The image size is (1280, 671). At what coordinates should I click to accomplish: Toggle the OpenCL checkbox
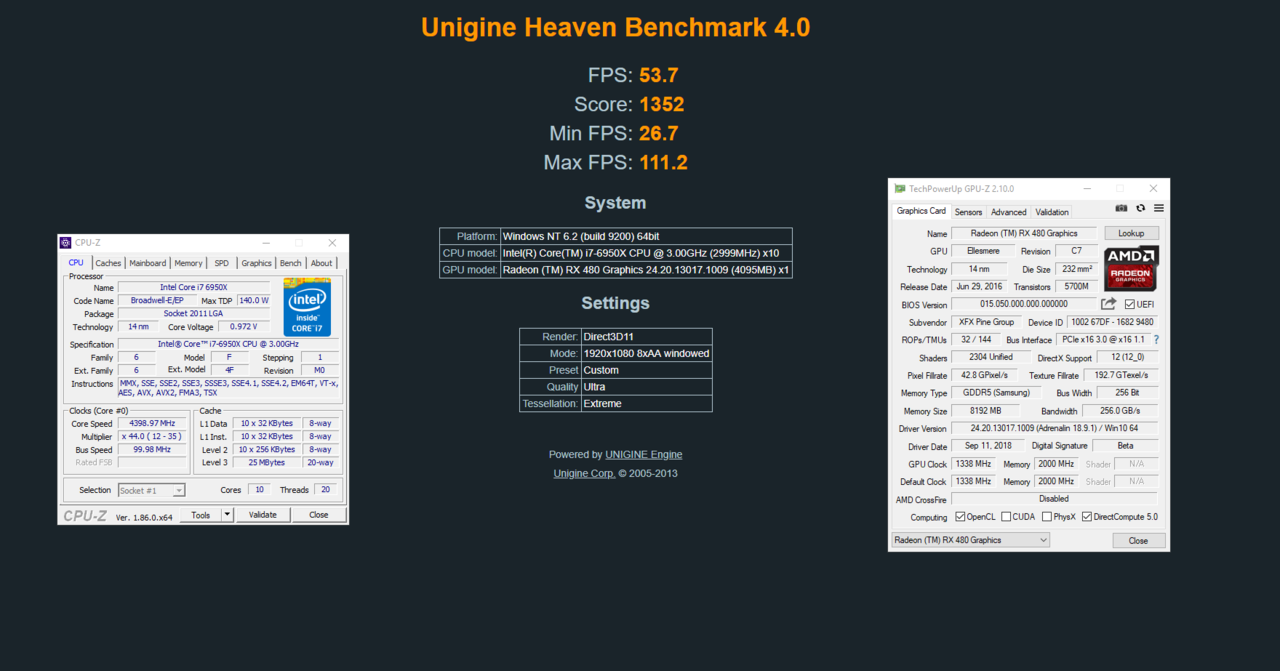(x=960, y=517)
